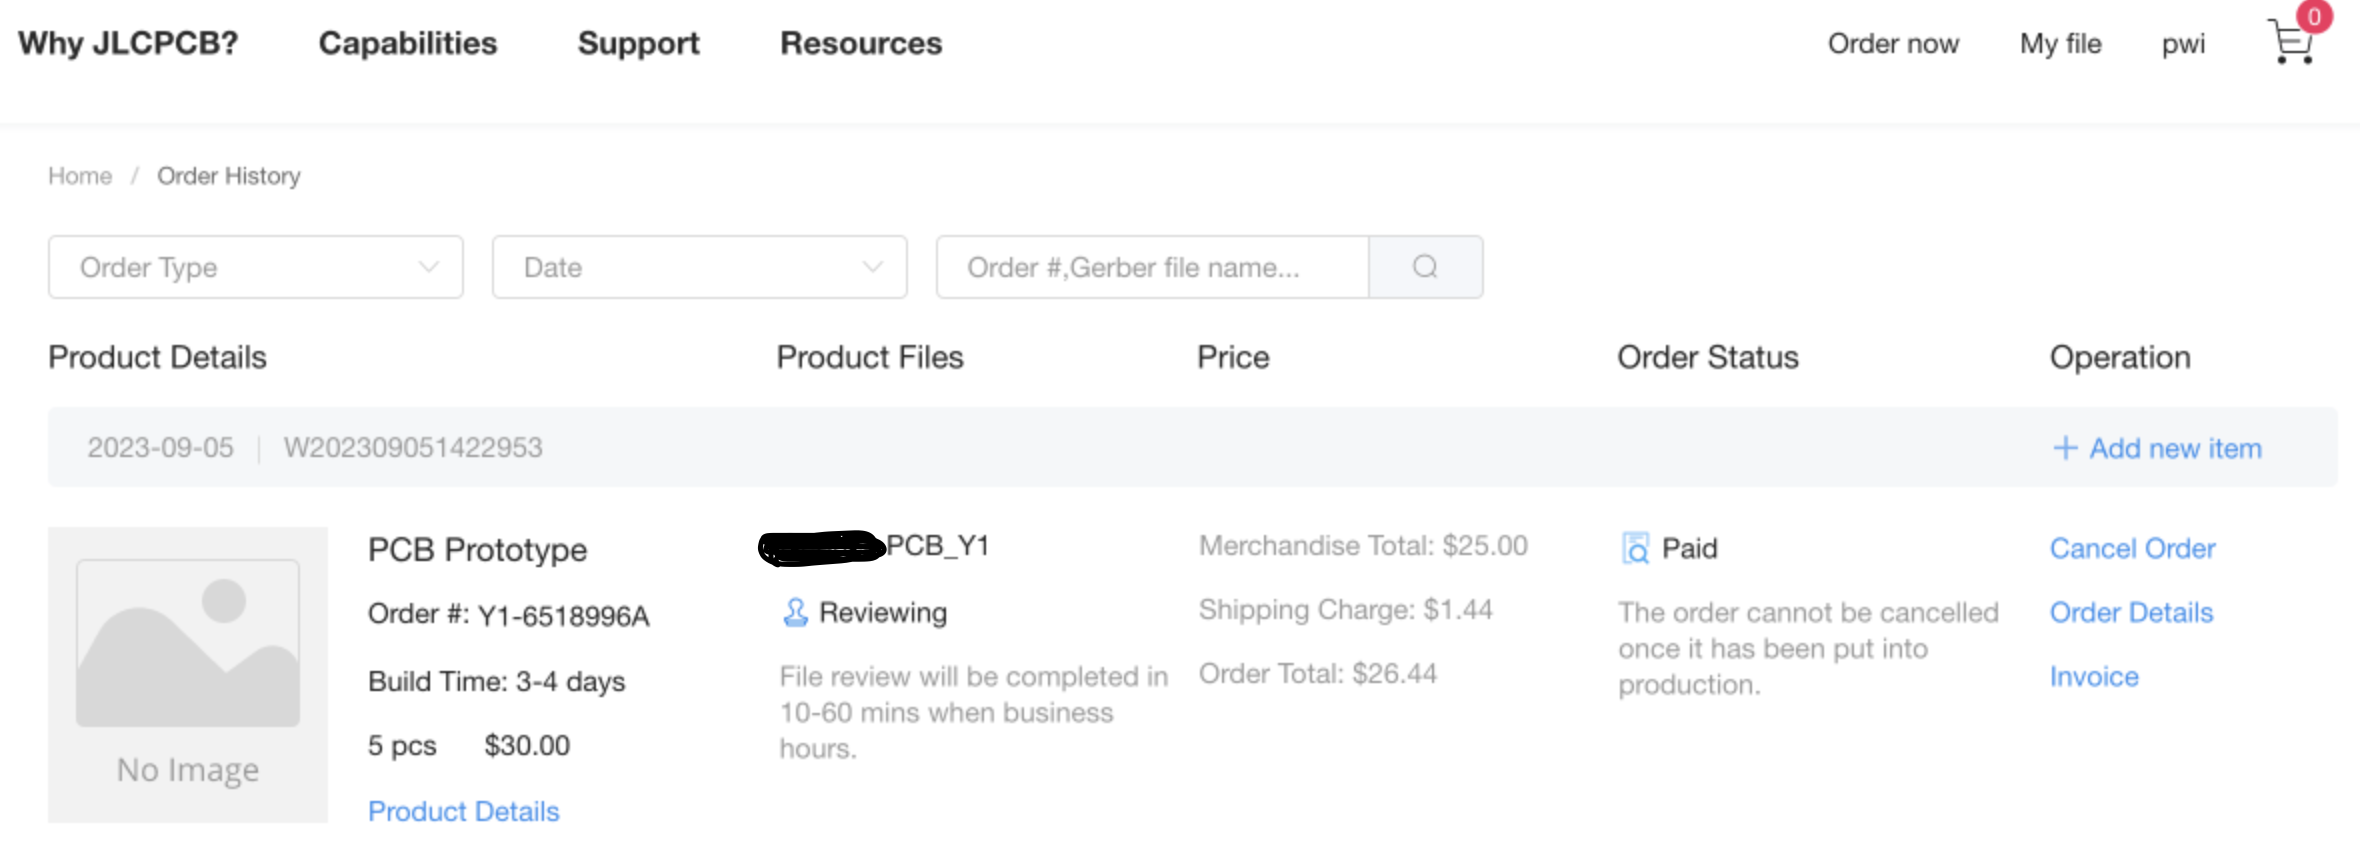The image size is (2360, 860).
Task: View the Invoice link
Action: tap(2094, 677)
